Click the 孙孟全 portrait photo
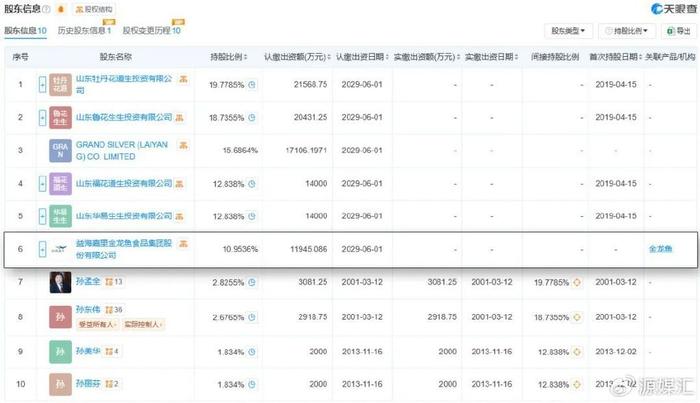Viewport: 700px width, 403px height. 60,282
